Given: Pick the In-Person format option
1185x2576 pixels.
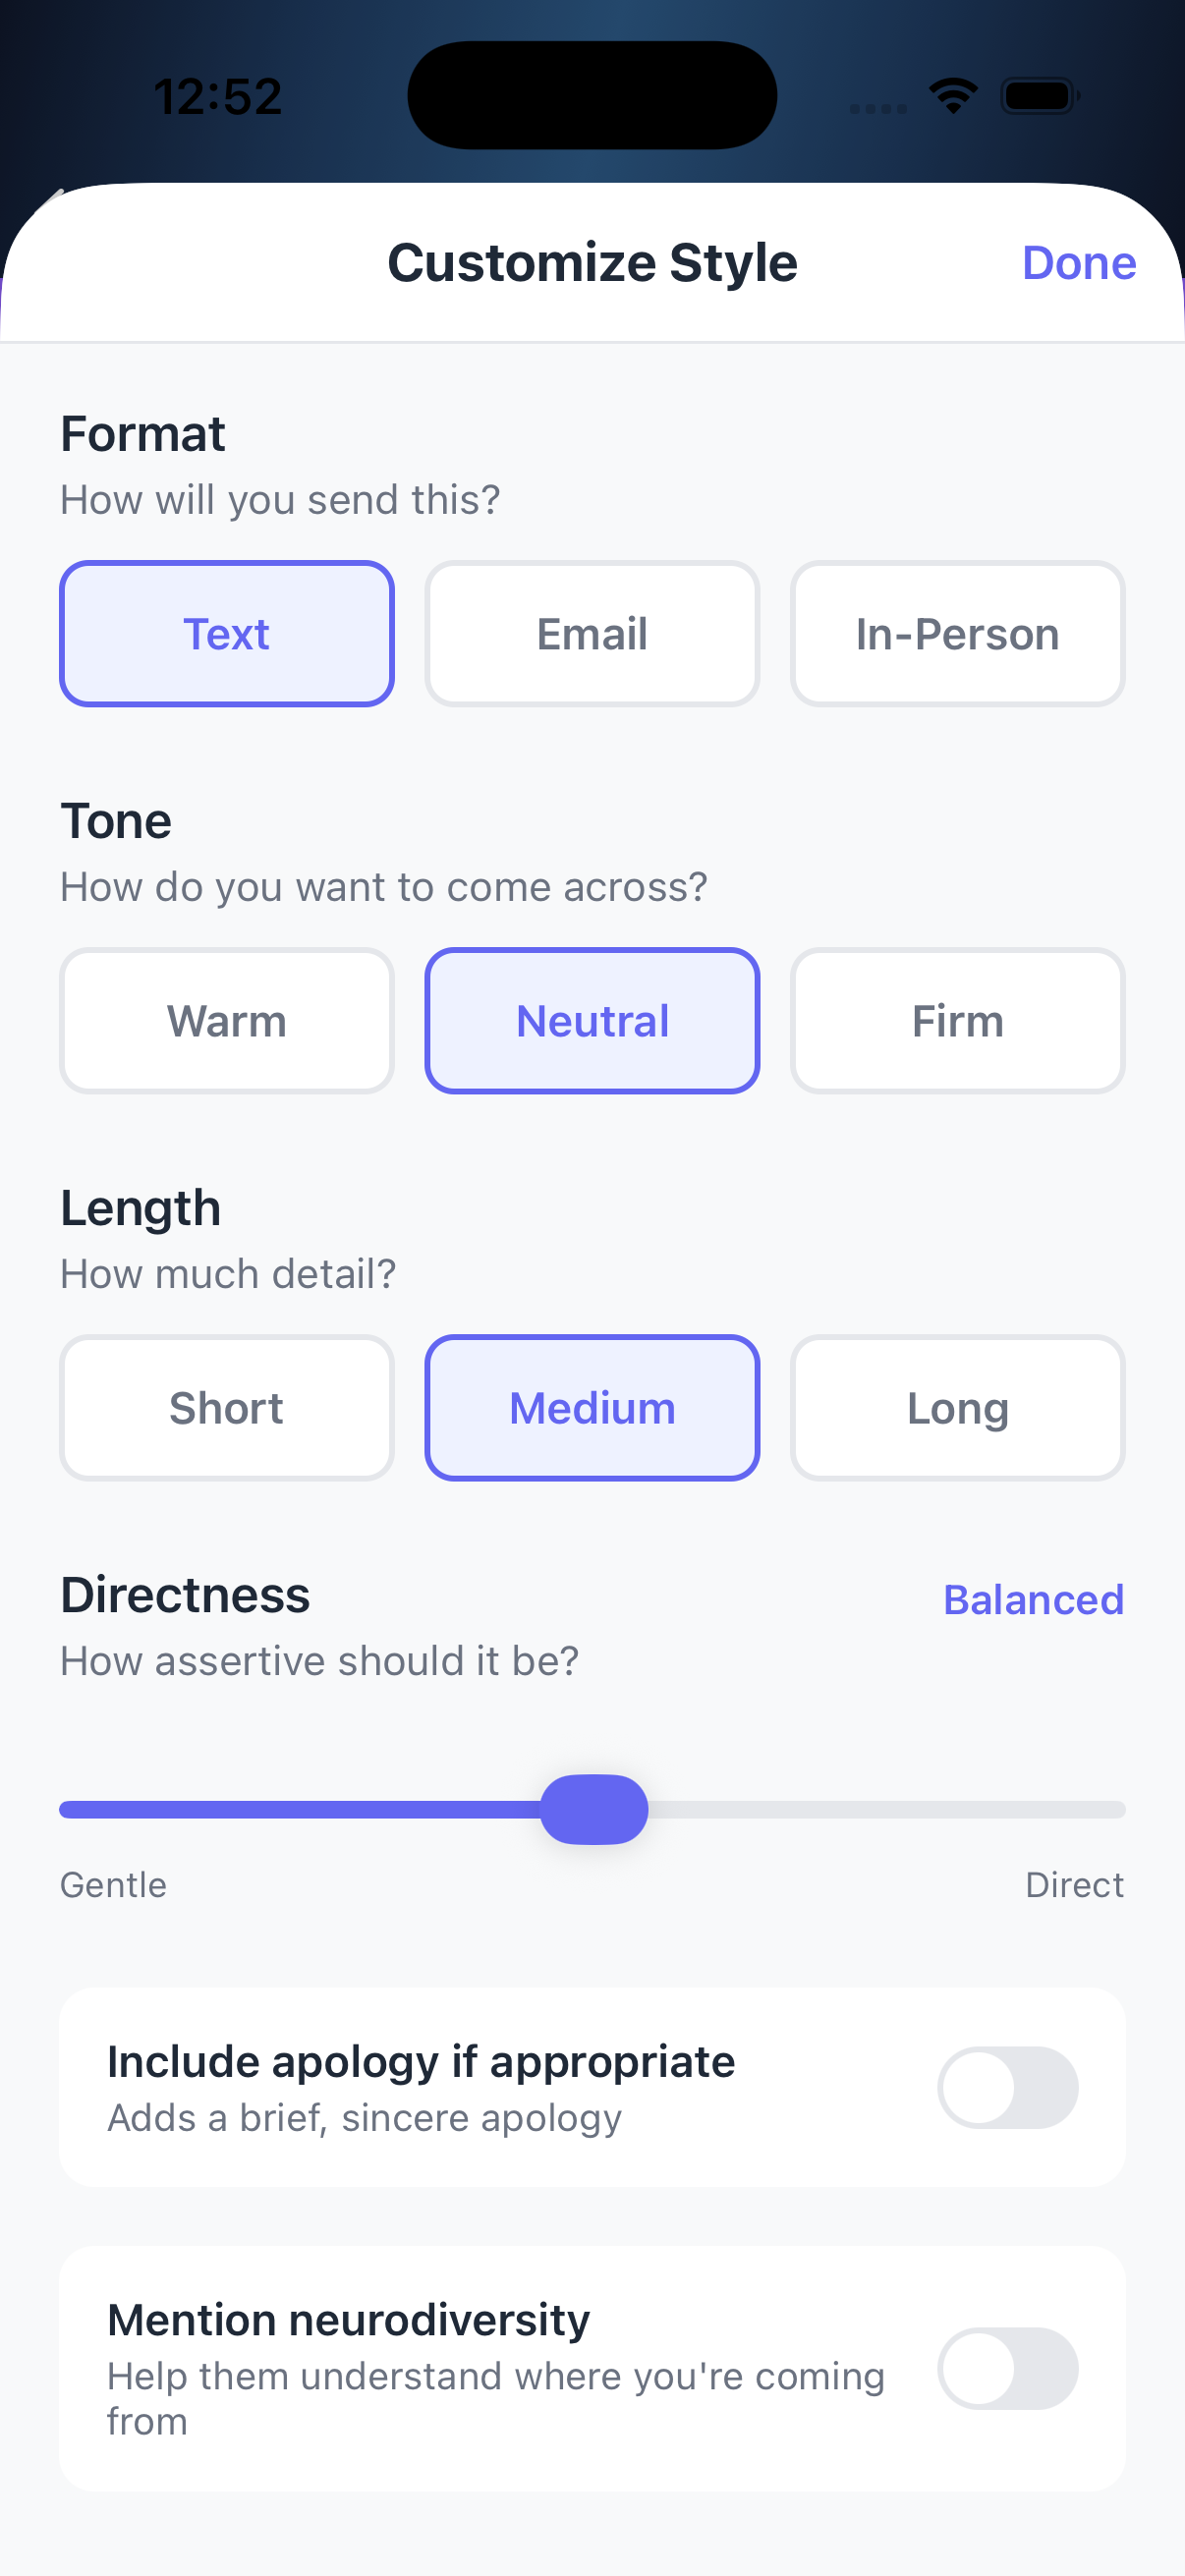Looking at the screenshot, I should point(957,634).
